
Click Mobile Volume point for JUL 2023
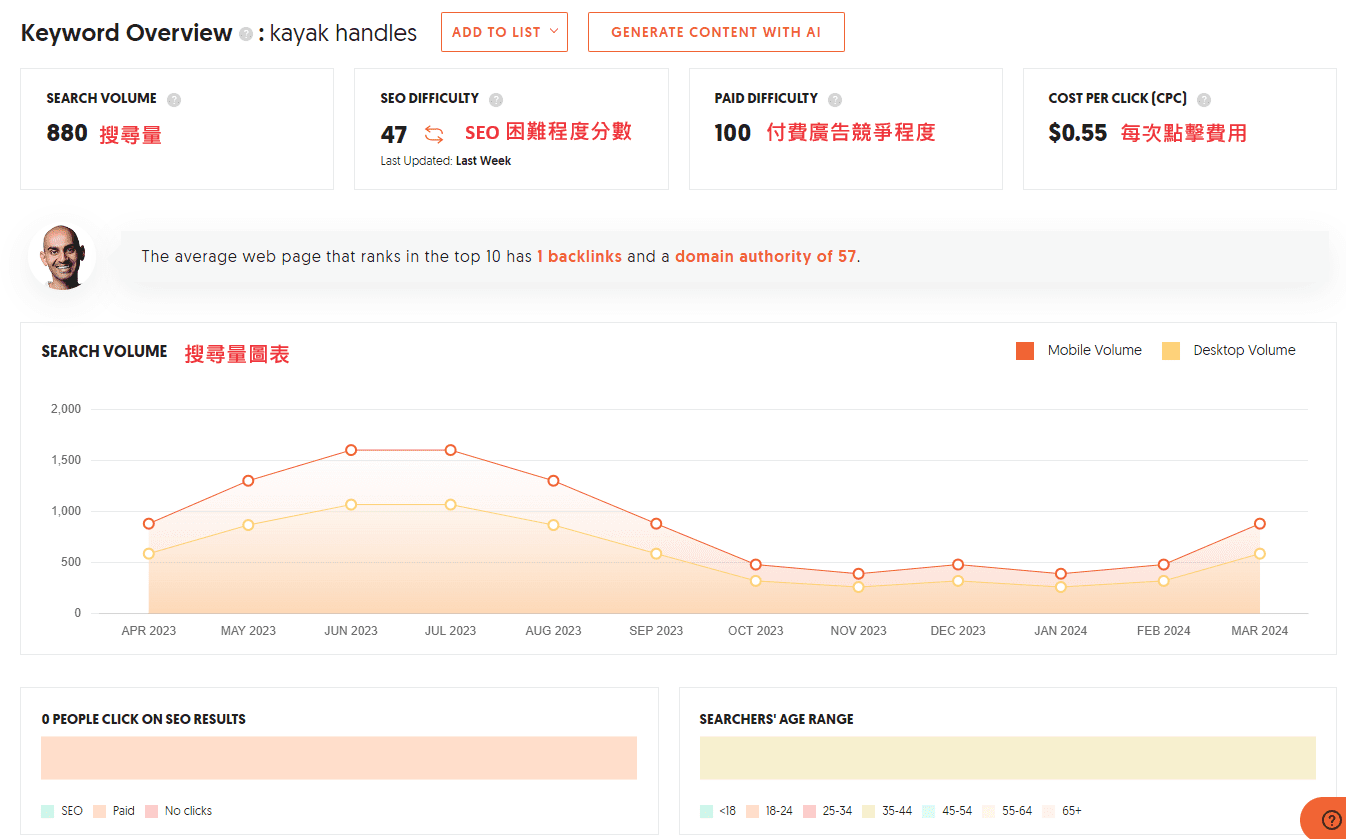coord(451,450)
